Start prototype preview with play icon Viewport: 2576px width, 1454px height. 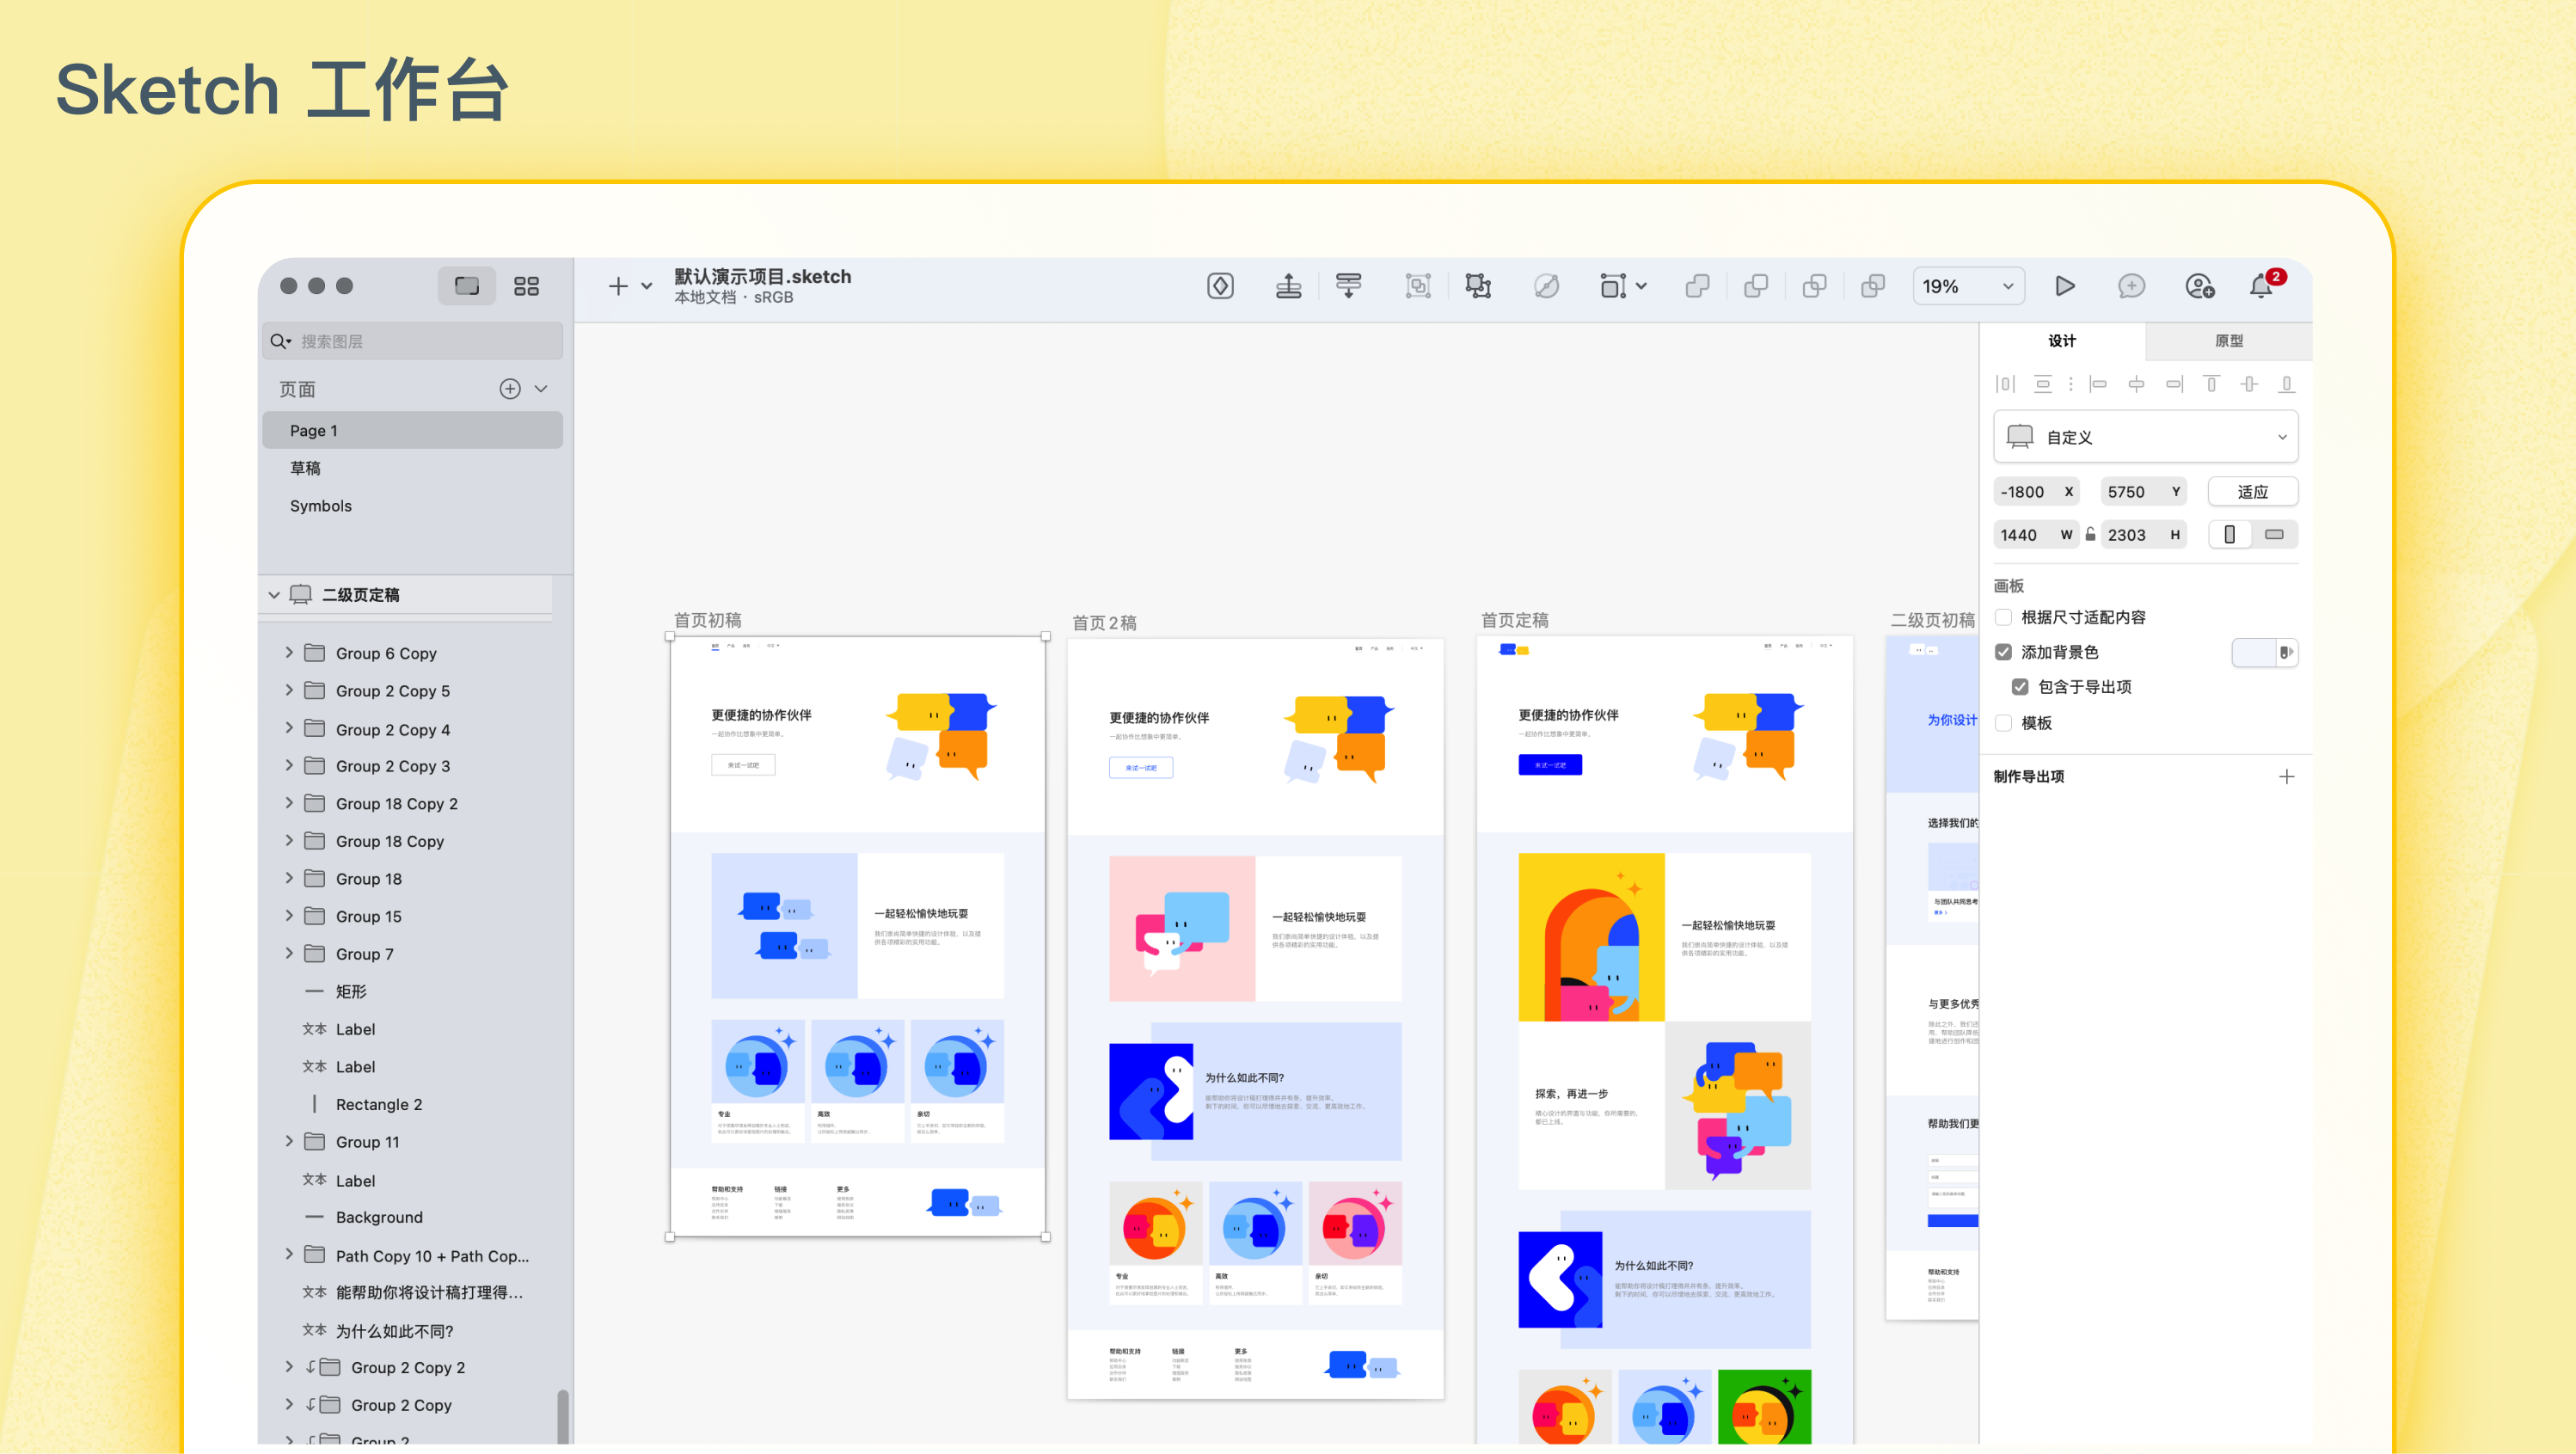click(2065, 286)
